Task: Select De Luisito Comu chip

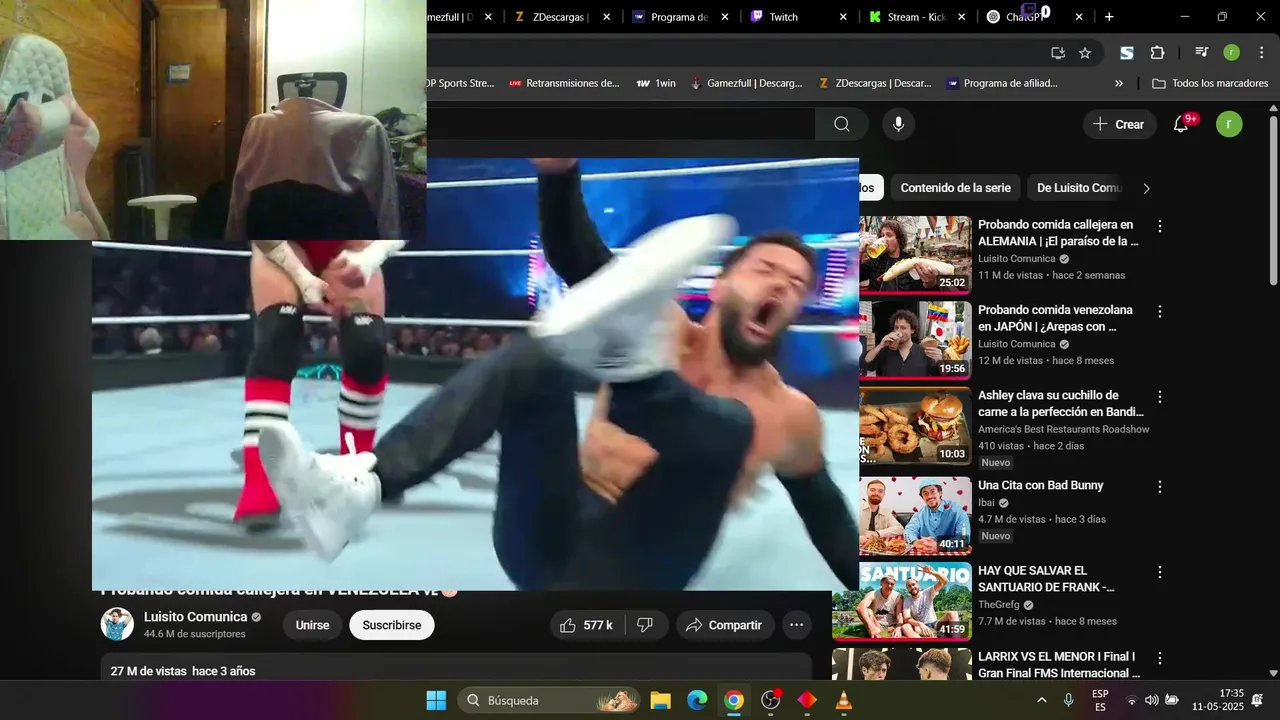Action: tap(1080, 188)
